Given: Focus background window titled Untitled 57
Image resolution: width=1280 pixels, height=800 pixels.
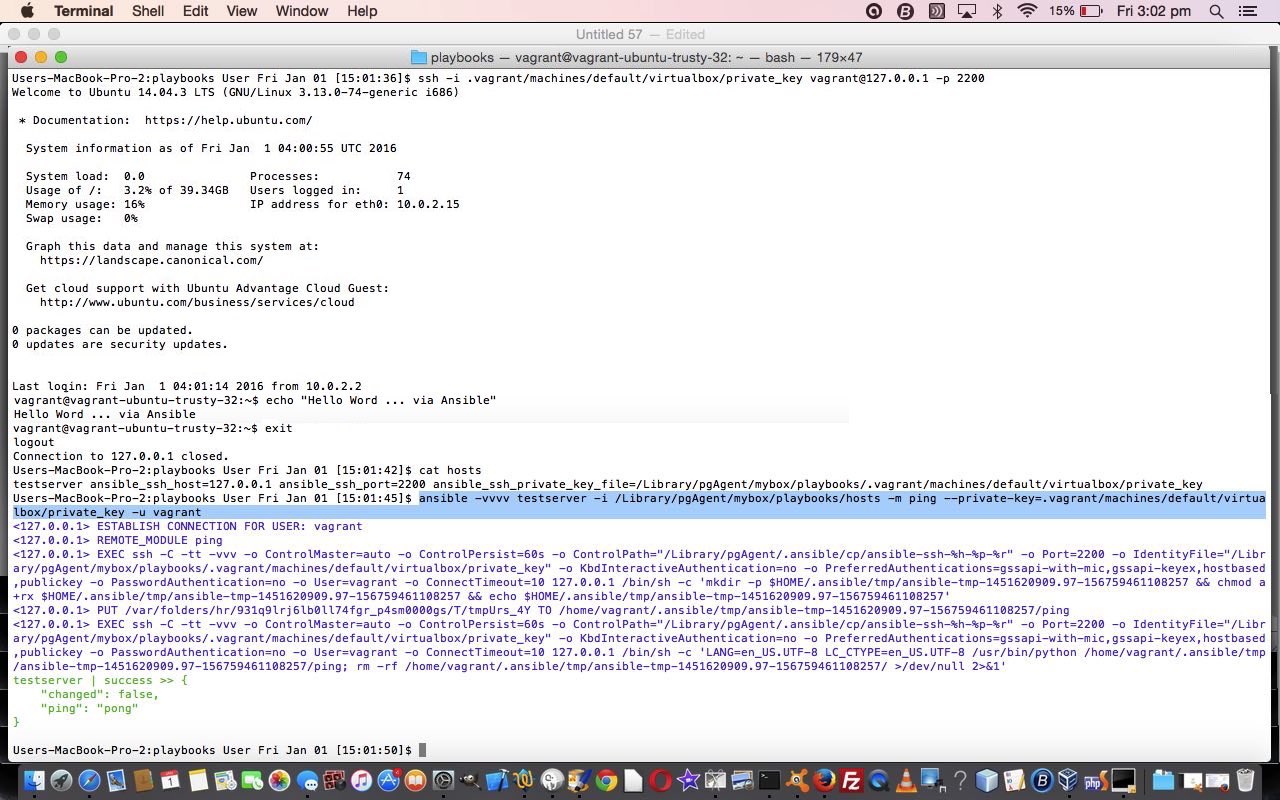Looking at the screenshot, I should 640,34.
